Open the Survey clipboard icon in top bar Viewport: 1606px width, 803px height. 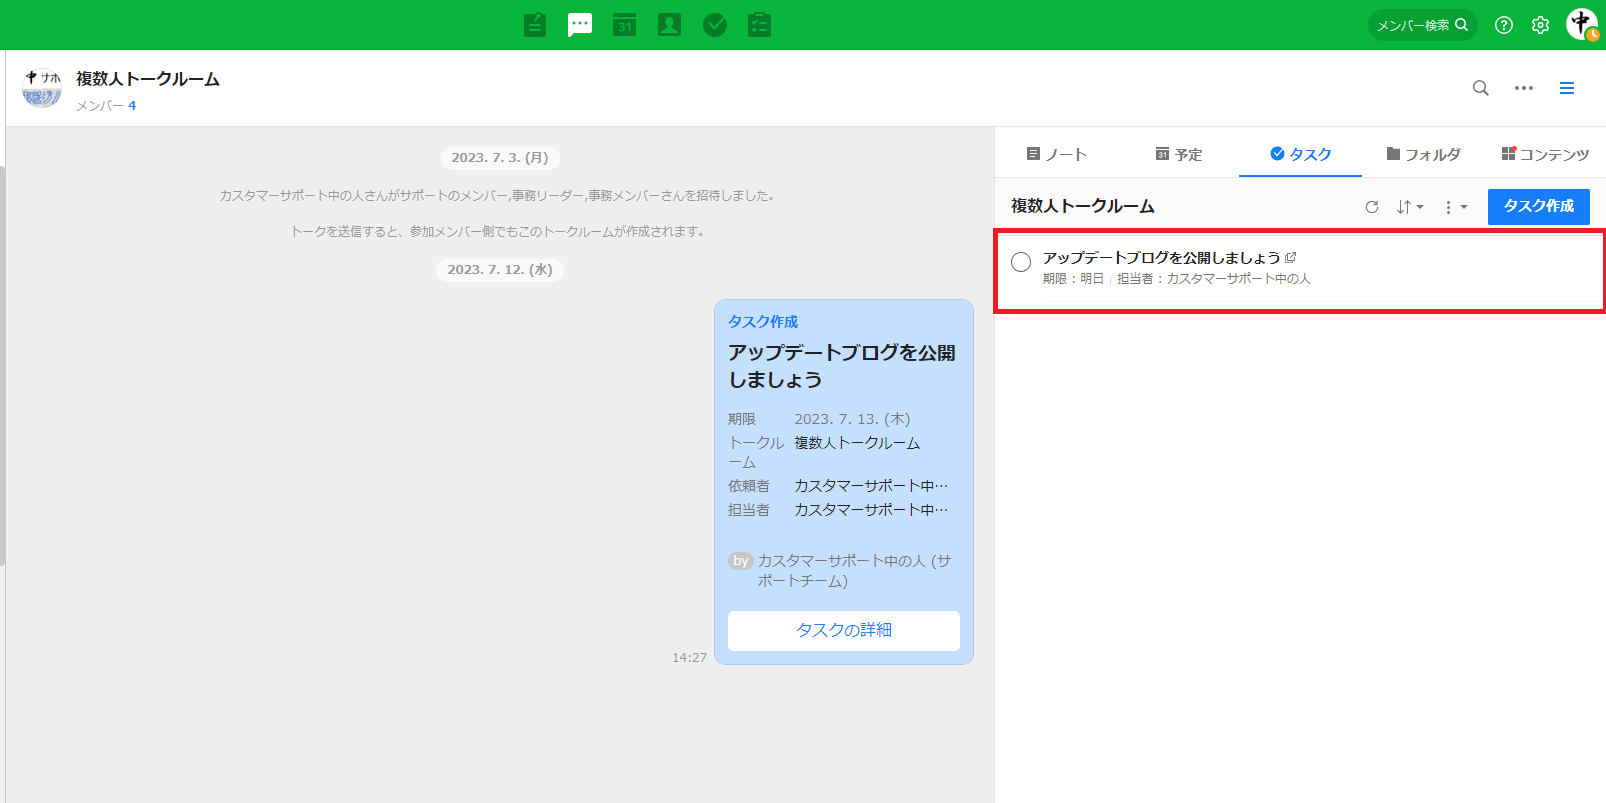[760, 25]
